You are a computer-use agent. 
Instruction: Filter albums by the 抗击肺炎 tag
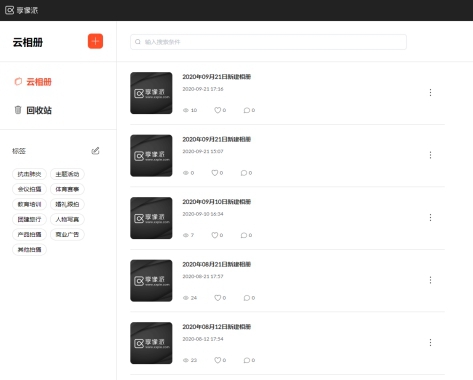click(29, 174)
